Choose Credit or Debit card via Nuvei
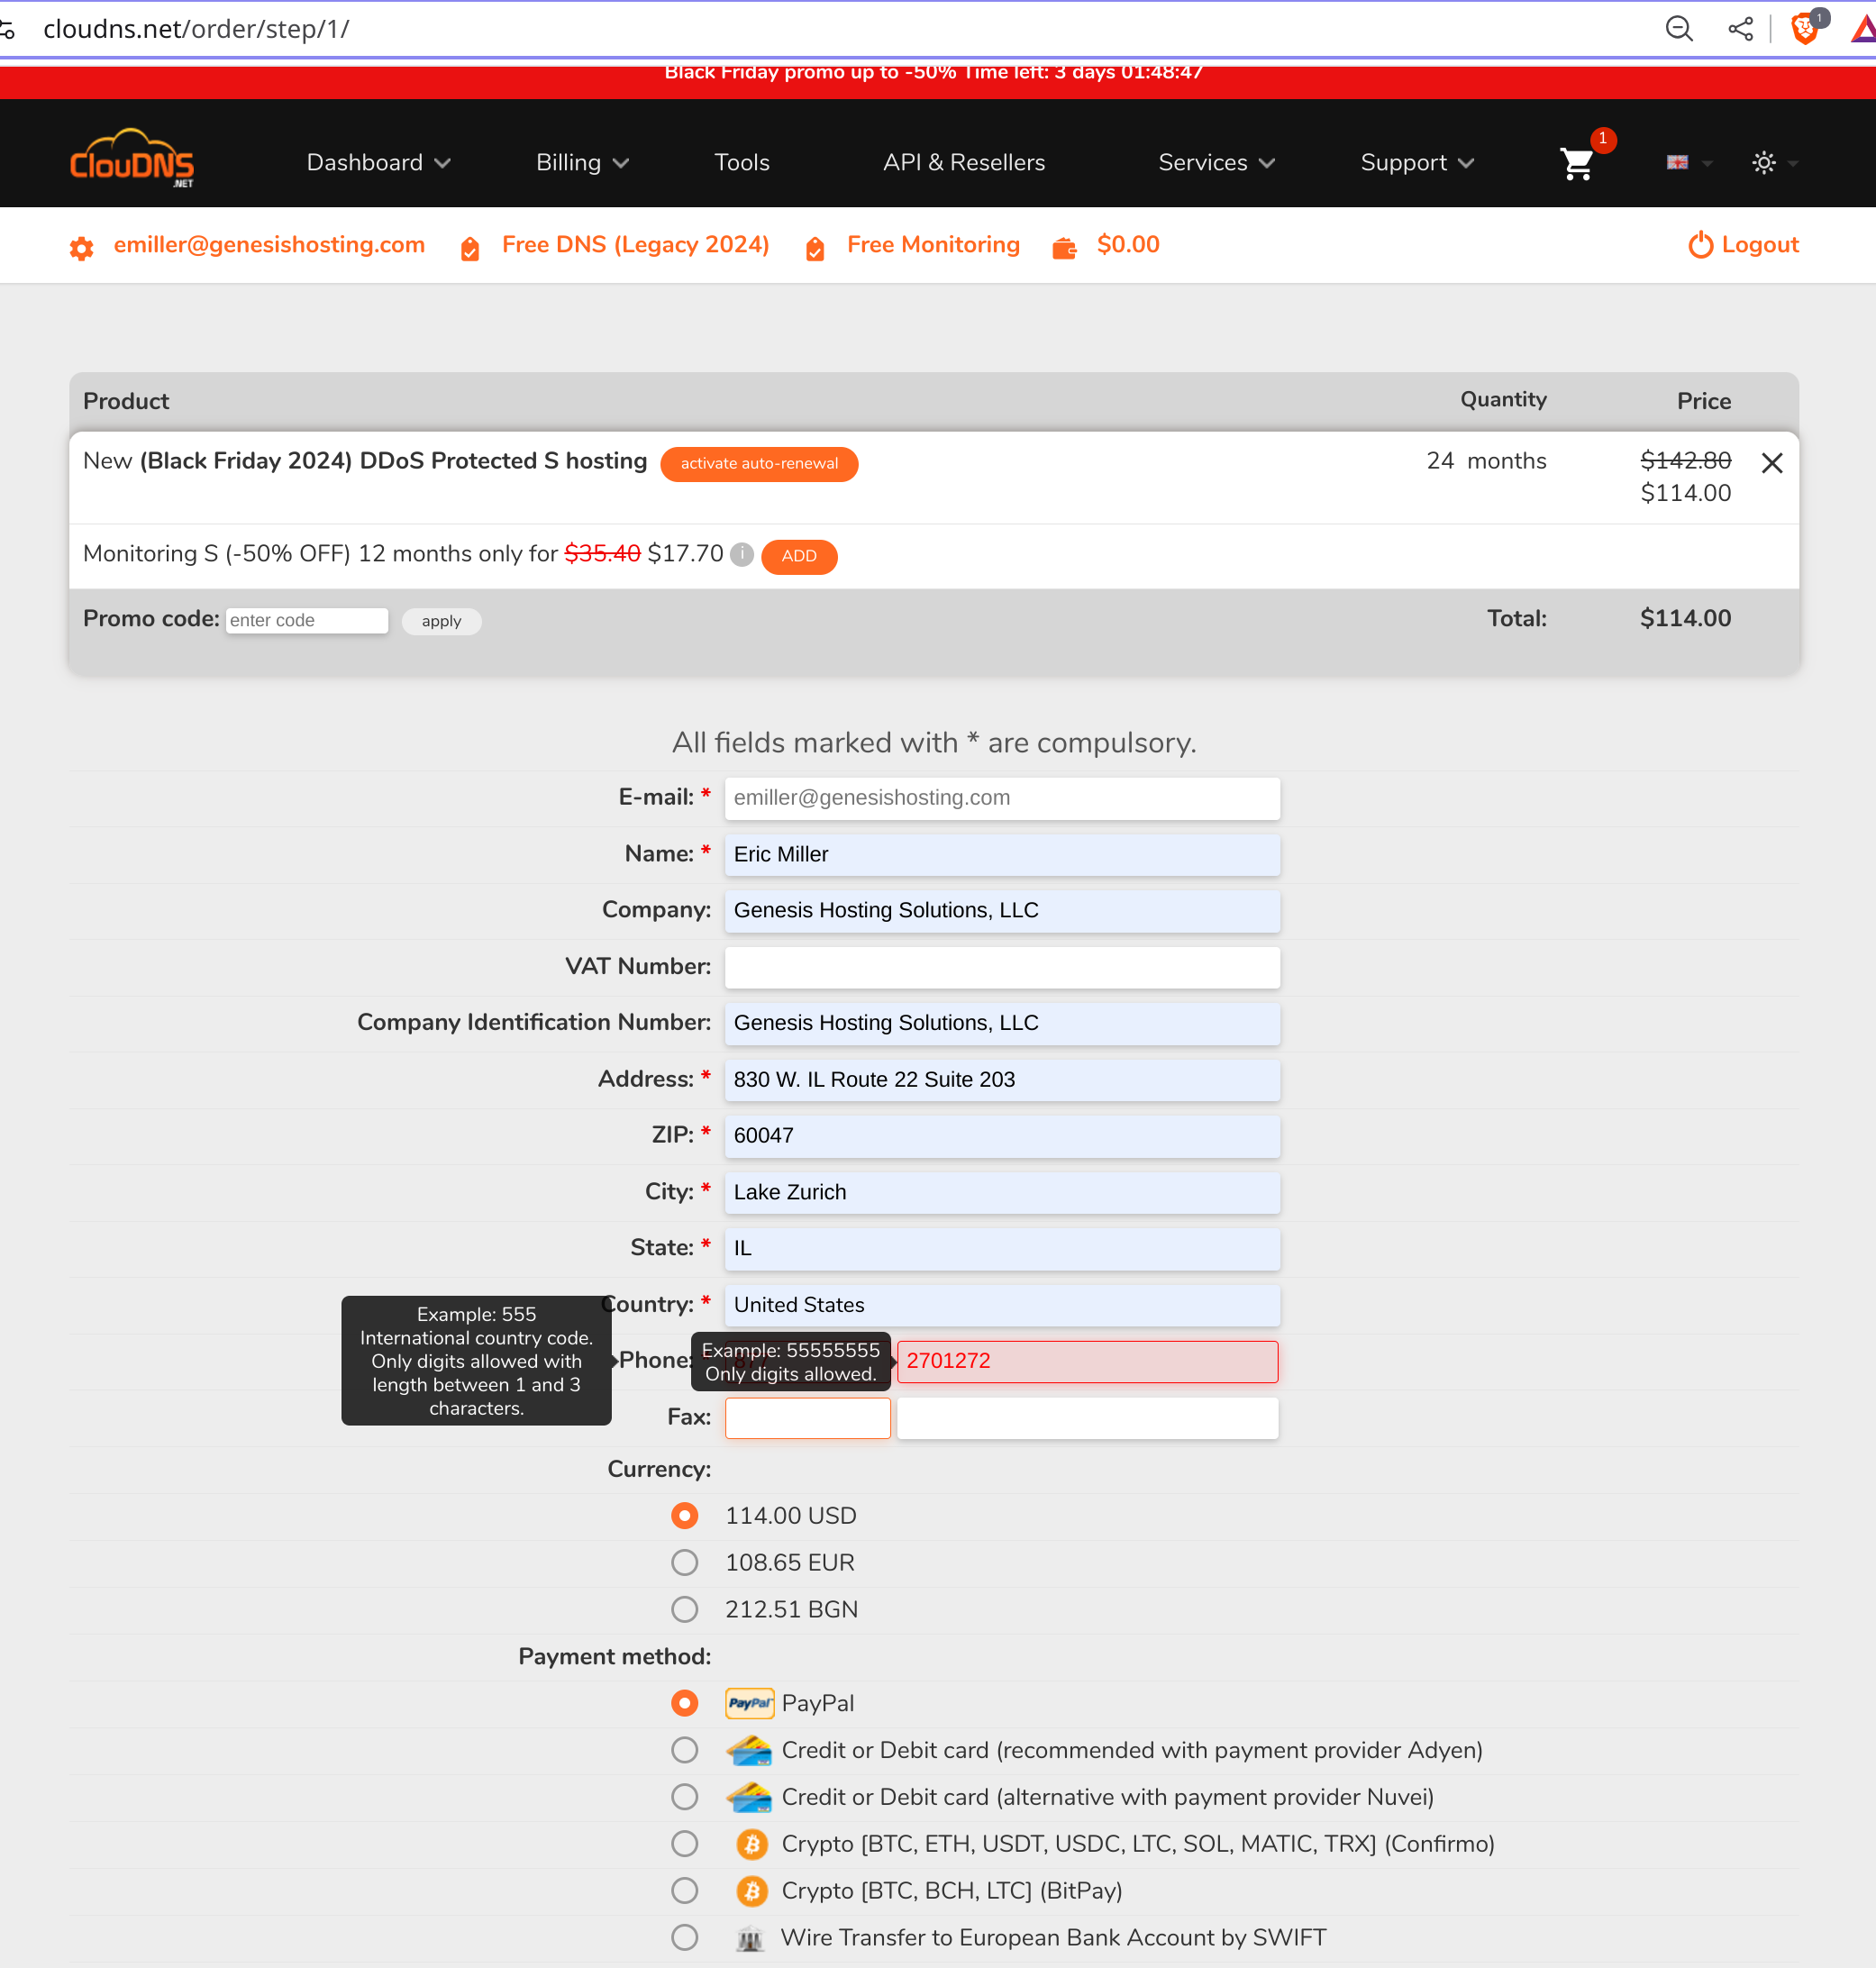The width and height of the screenshot is (1876, 1968). click(x=684, y=1797)
